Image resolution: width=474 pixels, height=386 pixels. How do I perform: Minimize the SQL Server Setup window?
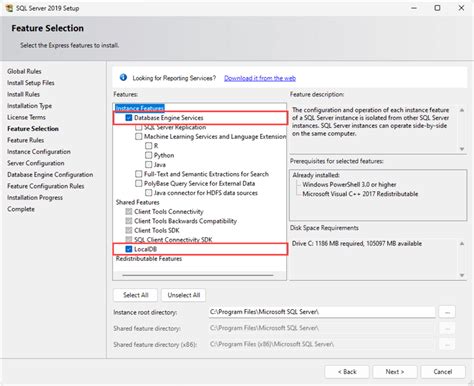(414, 8)
